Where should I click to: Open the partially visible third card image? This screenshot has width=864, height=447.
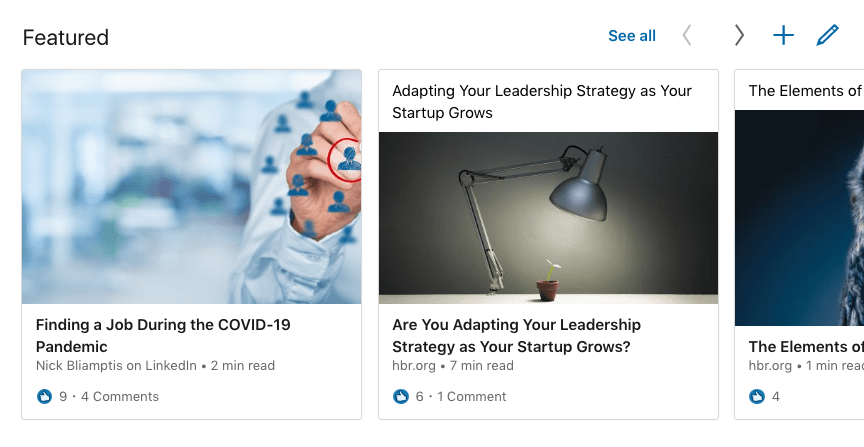pos(799,218)
